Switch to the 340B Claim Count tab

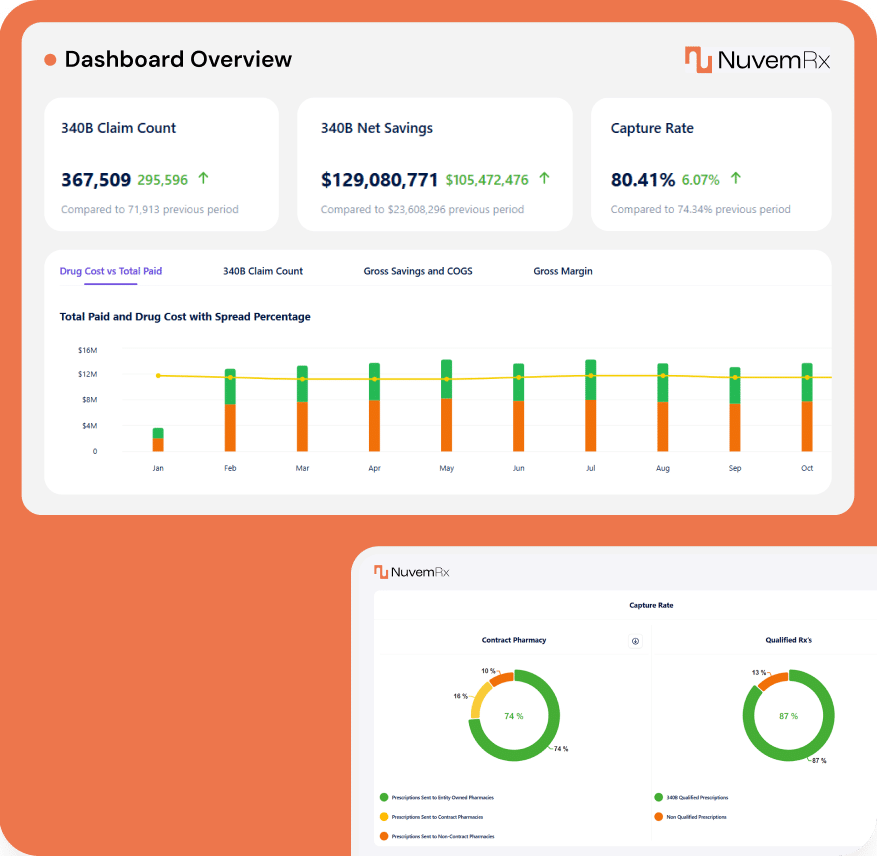[262, 271]
